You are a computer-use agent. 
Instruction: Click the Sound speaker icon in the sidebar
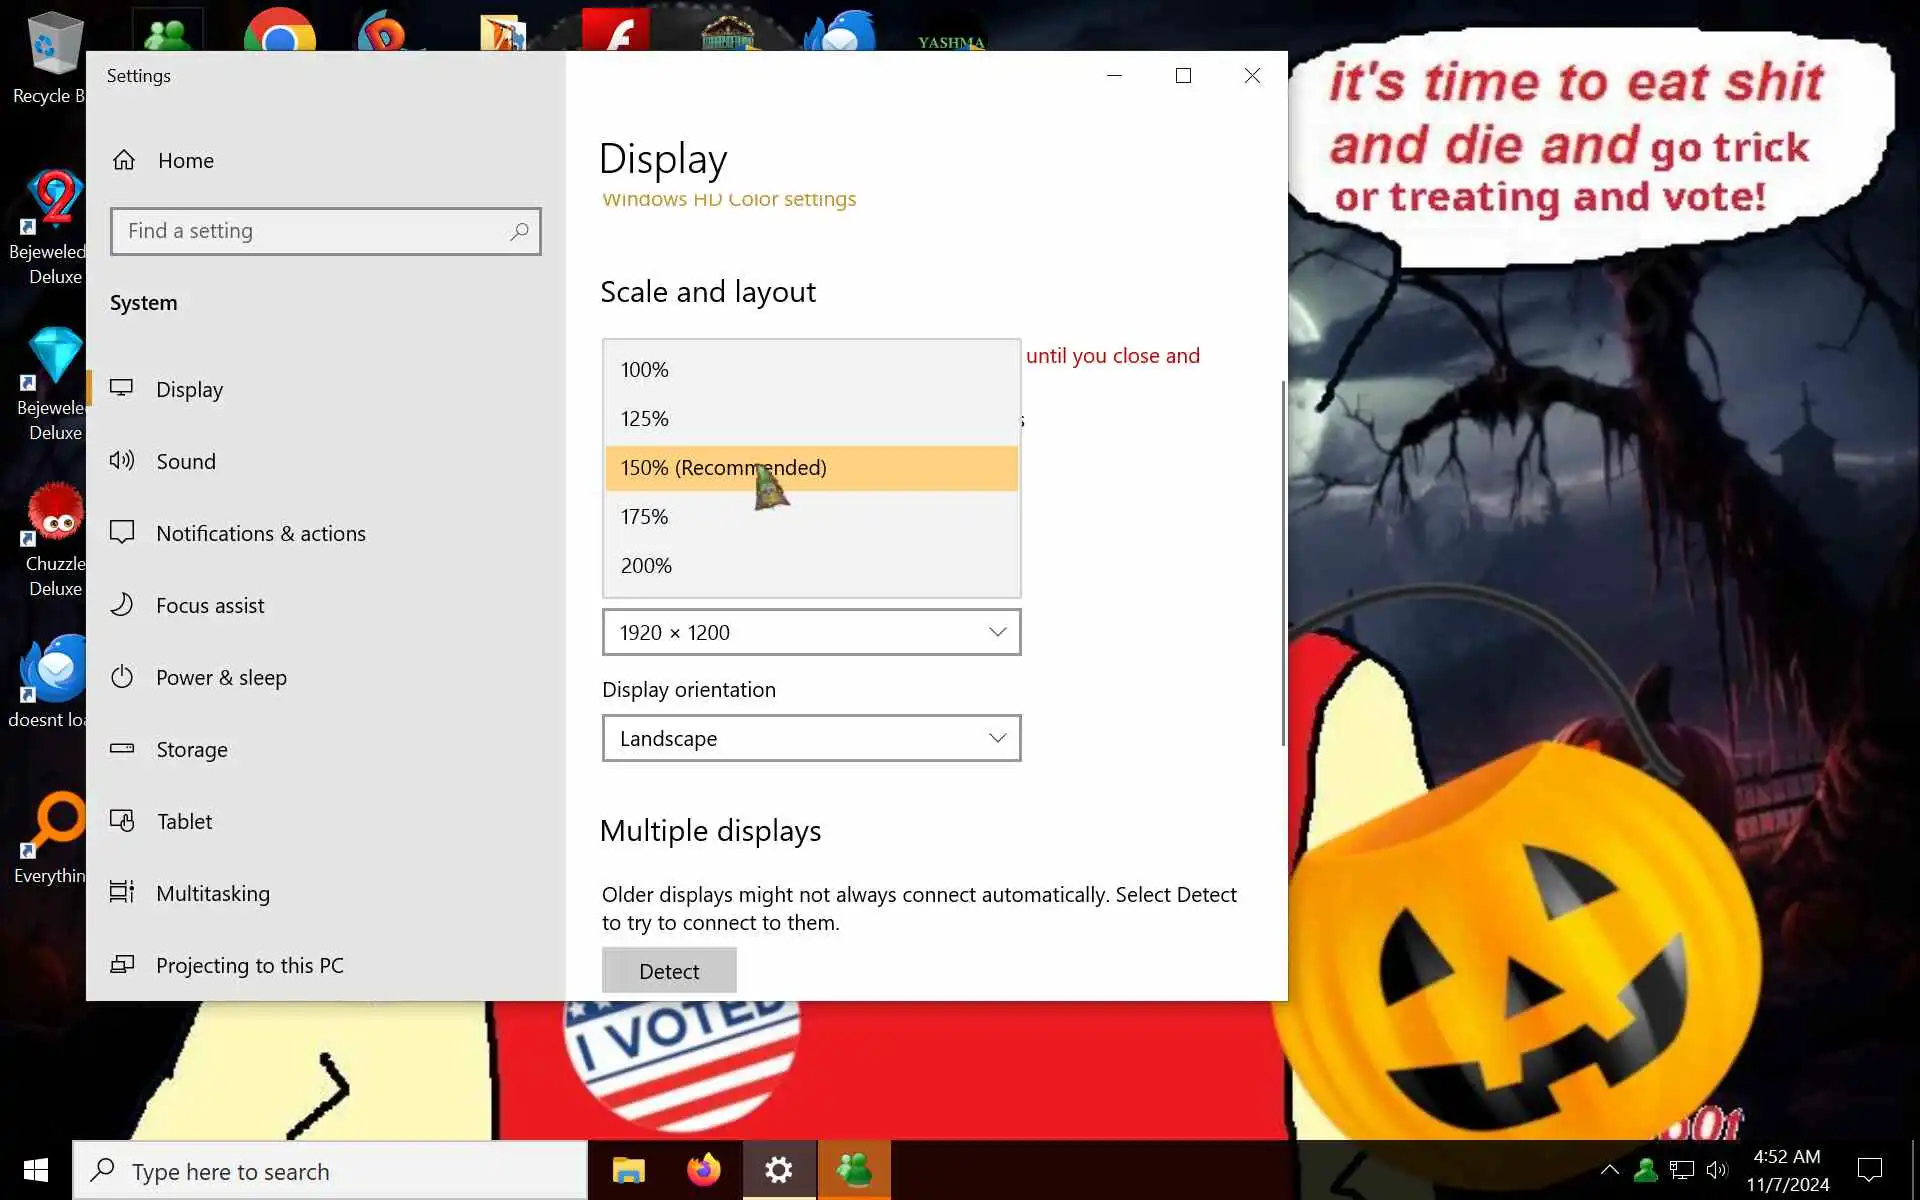(x=122, y=461)
